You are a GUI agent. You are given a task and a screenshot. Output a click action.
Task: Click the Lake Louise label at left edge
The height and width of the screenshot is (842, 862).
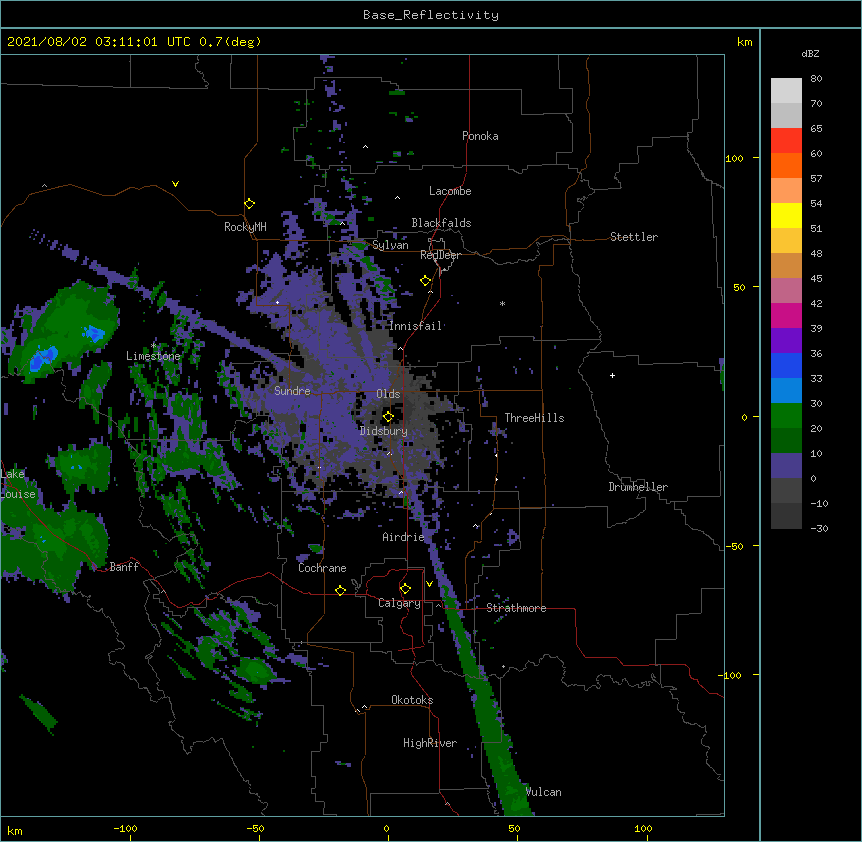(18, 484)
